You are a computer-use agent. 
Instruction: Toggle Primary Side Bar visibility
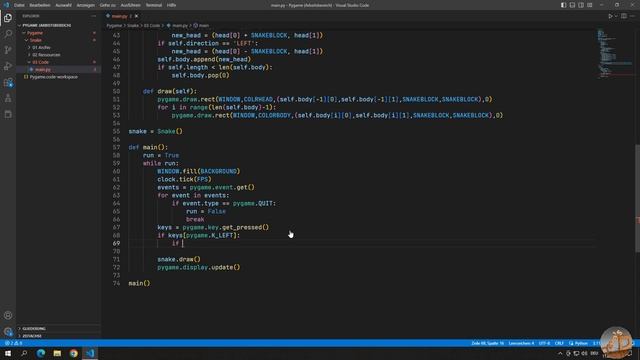coord(563,5)
